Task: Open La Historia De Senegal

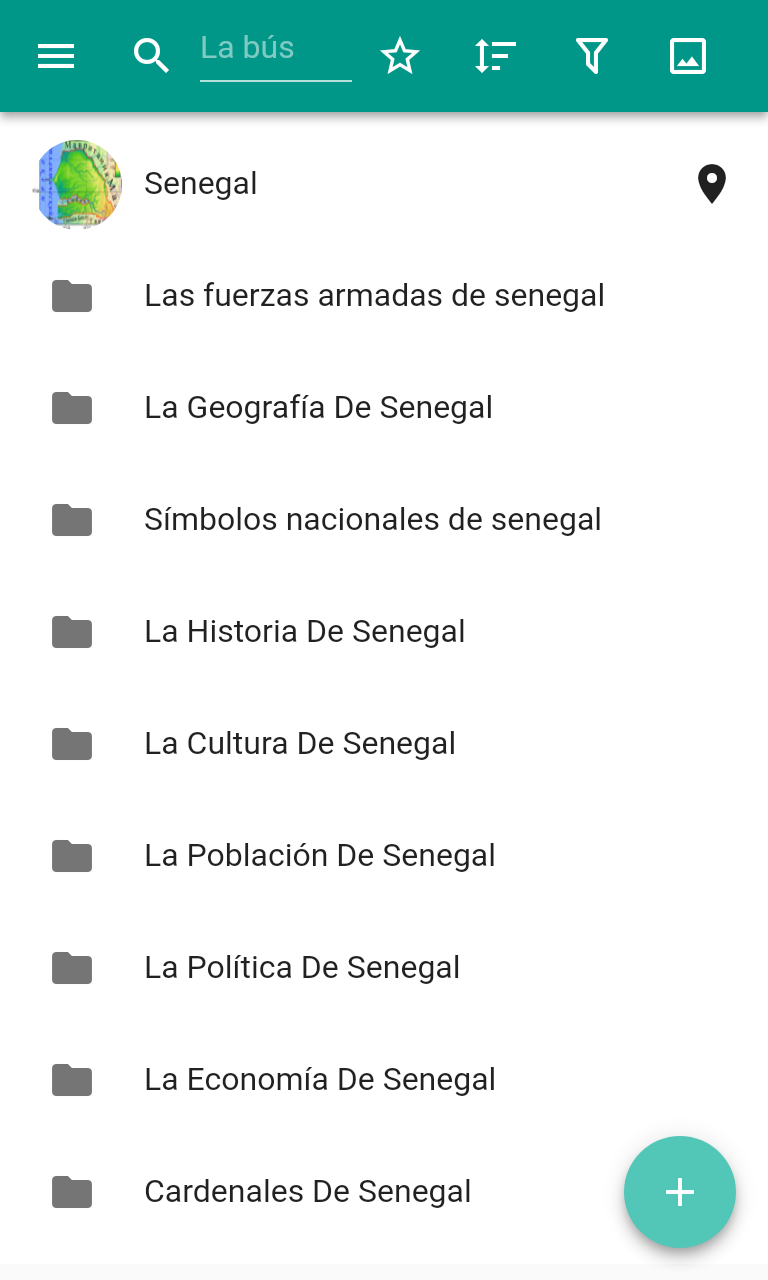Action: click(x=384, y=632)
